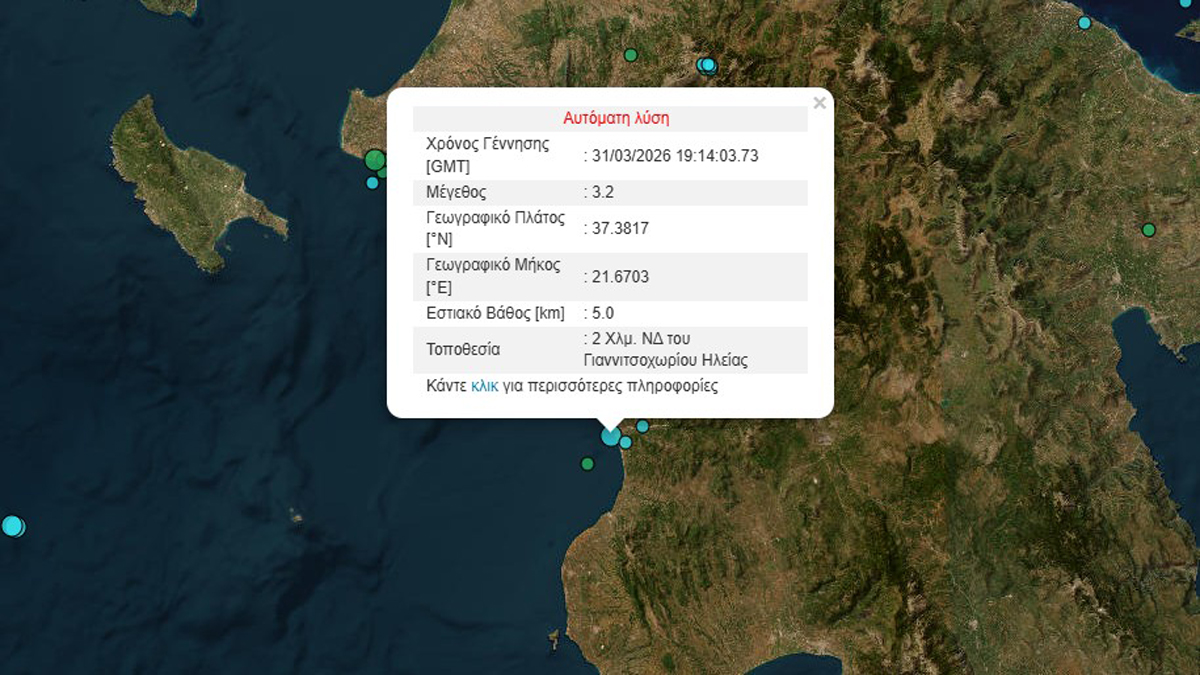Open the large quake marker cluster near Kyllini peninsula

coord(375,159)
